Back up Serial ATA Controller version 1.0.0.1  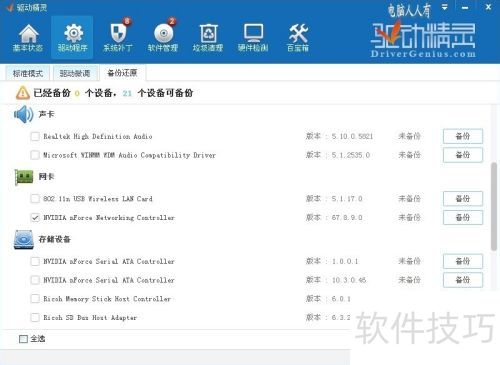click(463, 261)
